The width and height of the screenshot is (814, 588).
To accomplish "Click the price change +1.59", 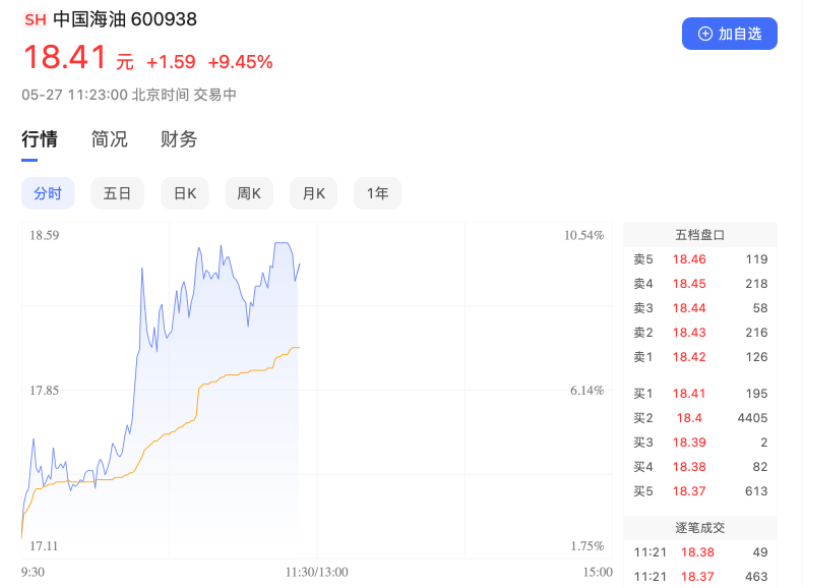I will click(171, 62).
